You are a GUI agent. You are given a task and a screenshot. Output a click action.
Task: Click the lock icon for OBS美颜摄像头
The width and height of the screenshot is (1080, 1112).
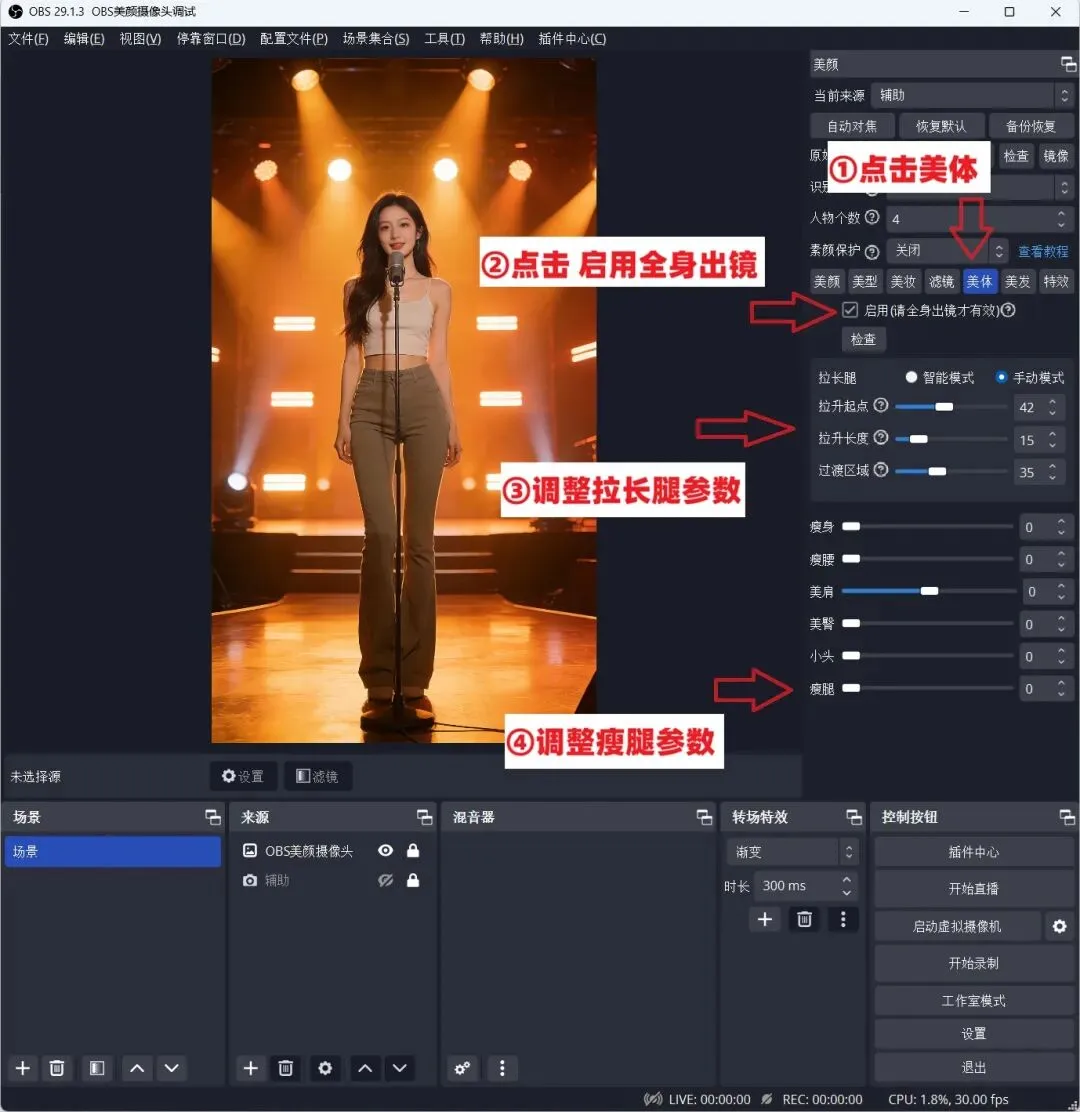coord(413,850)
